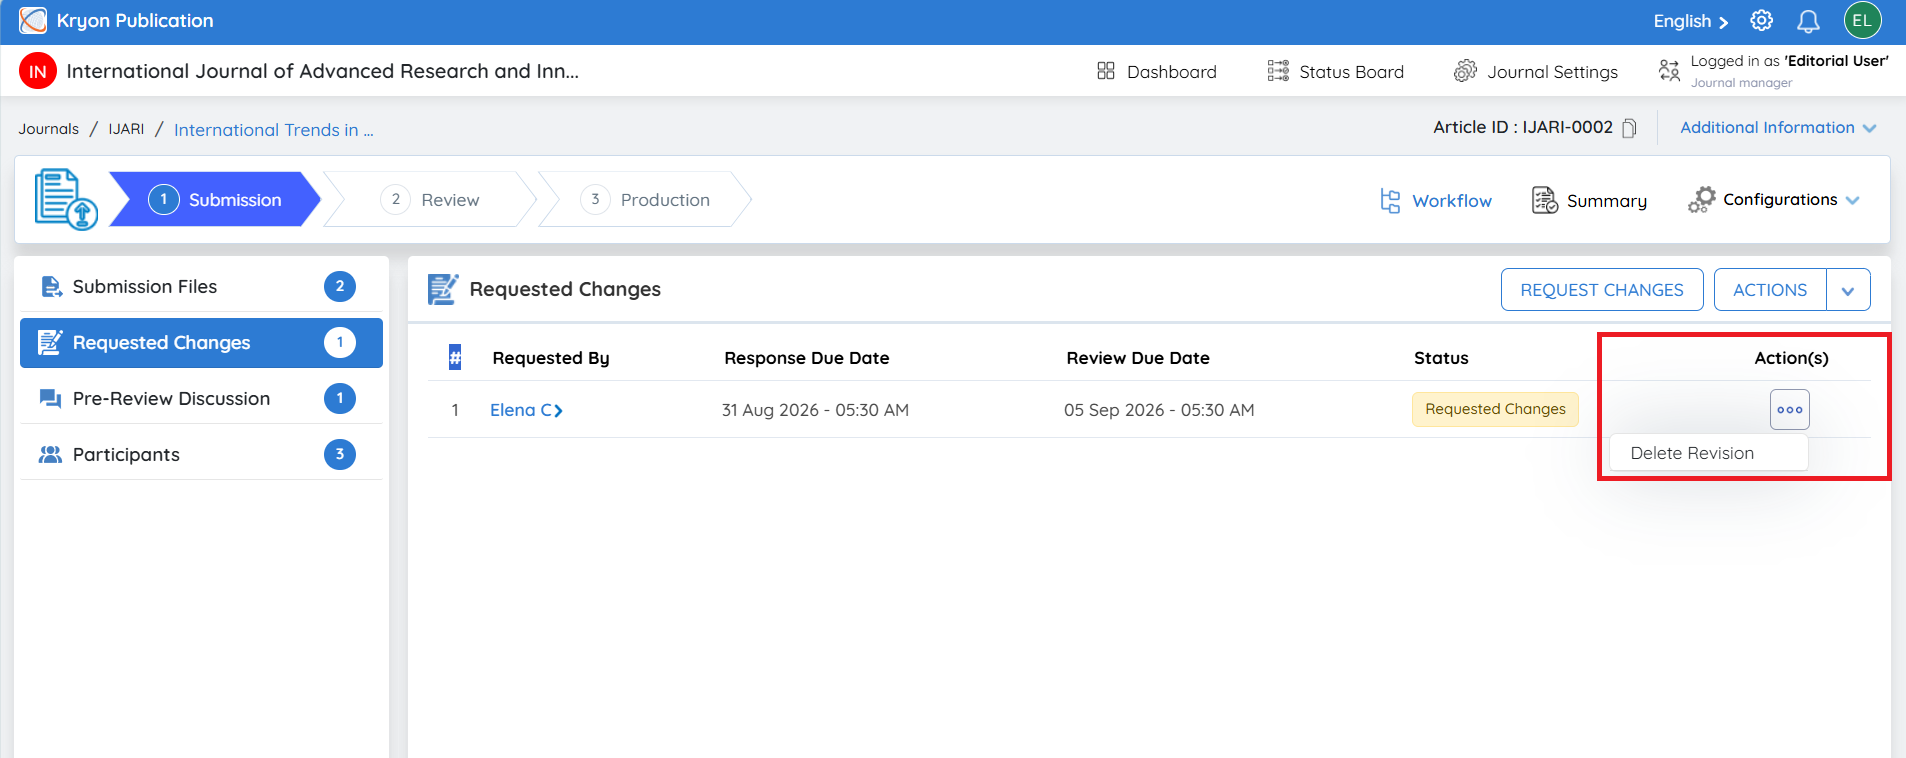Expand Additional Information
The width and height of the screenshot is (1906, 758).
[1778, 128]
